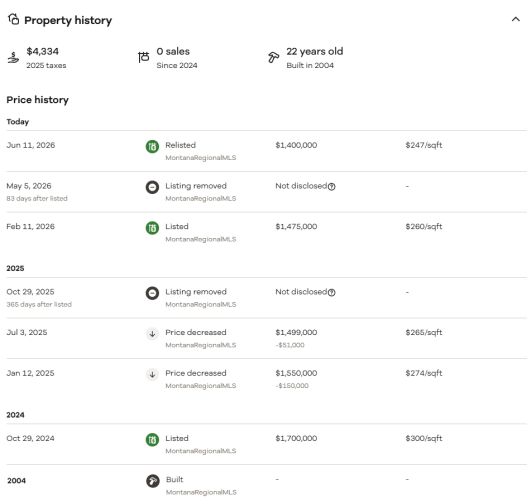Click MontanaRegionalMLS under Relisted
Viewport: 527px width, 500px height.
tap(201, 158)
